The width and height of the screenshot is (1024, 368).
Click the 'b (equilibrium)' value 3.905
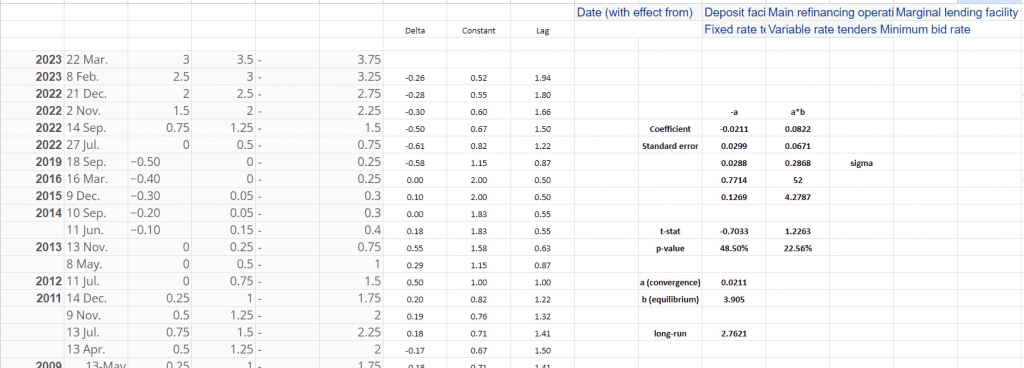[733, 299]
